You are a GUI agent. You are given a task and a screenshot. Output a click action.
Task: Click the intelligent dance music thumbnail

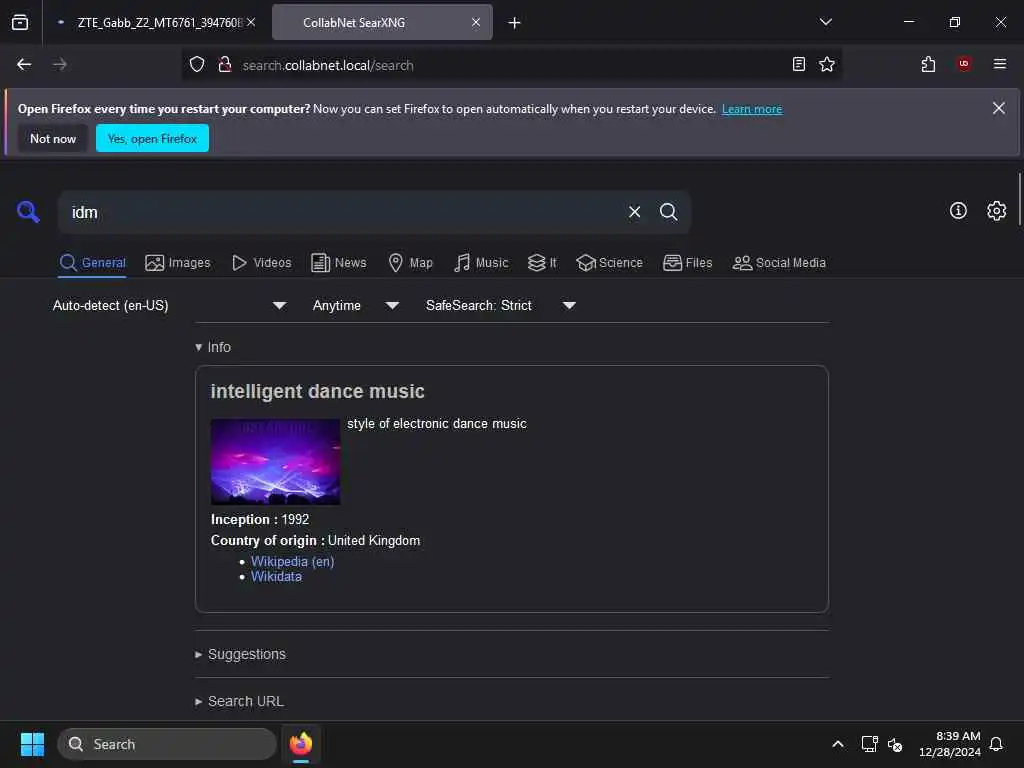tap(275, 462)
